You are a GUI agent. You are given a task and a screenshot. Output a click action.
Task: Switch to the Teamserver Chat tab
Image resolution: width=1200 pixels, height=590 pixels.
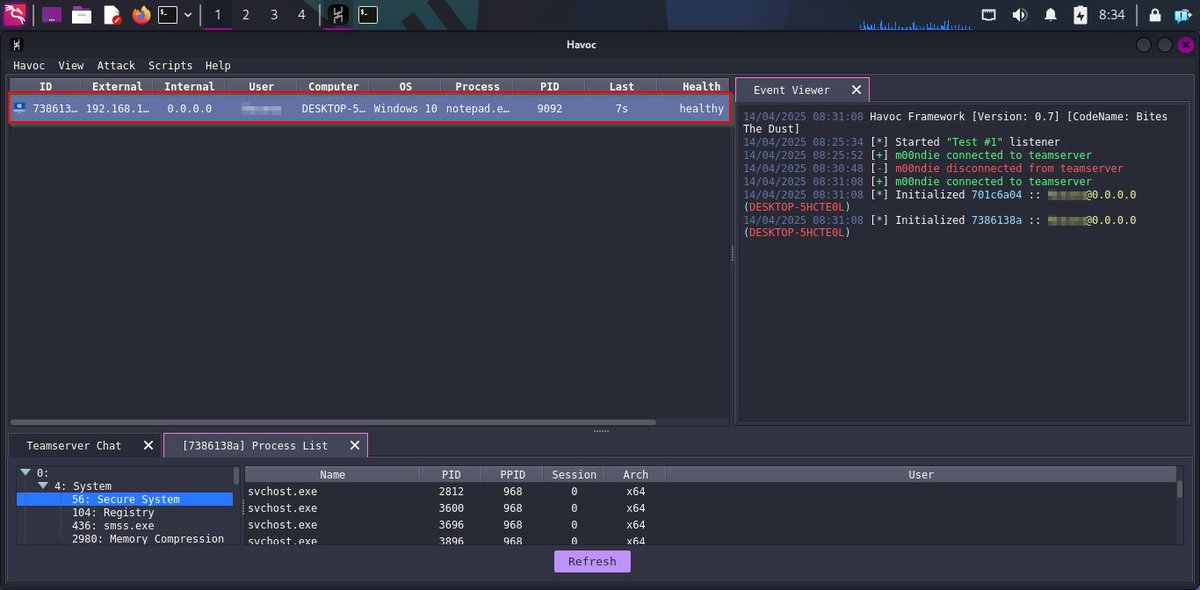pyautogui.click(x=73, y=445)
